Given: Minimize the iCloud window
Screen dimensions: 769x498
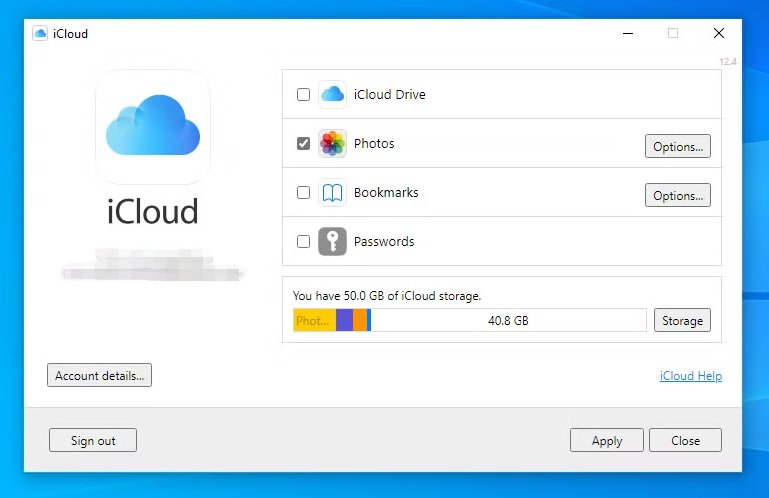Looking at the screenshot, I should tap(628, 33).
